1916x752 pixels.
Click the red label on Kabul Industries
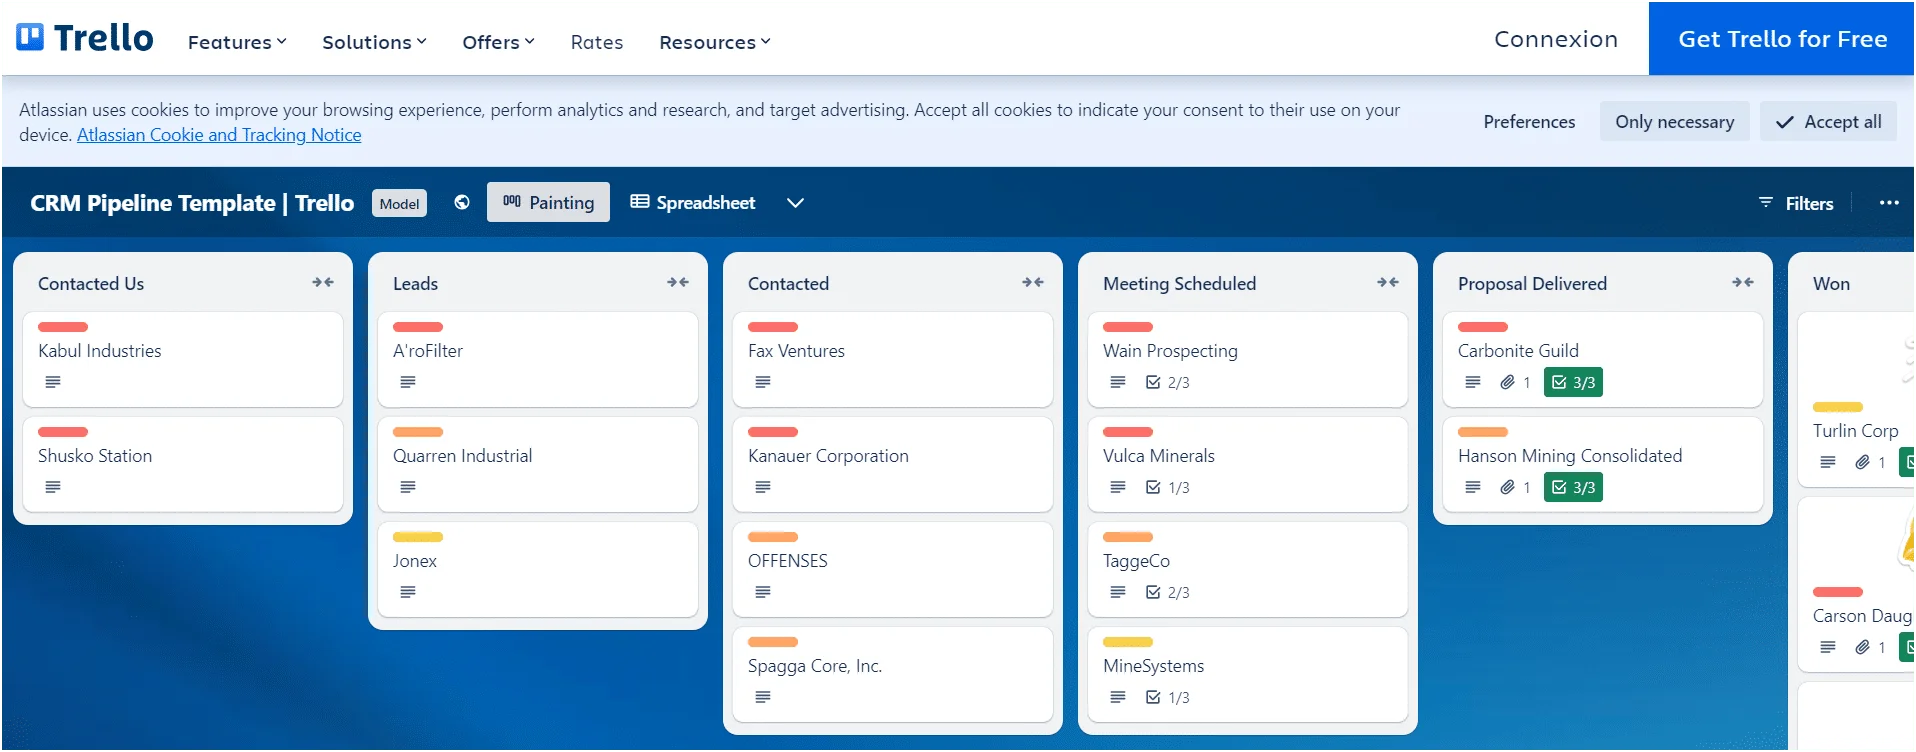[x=63, y=327]
